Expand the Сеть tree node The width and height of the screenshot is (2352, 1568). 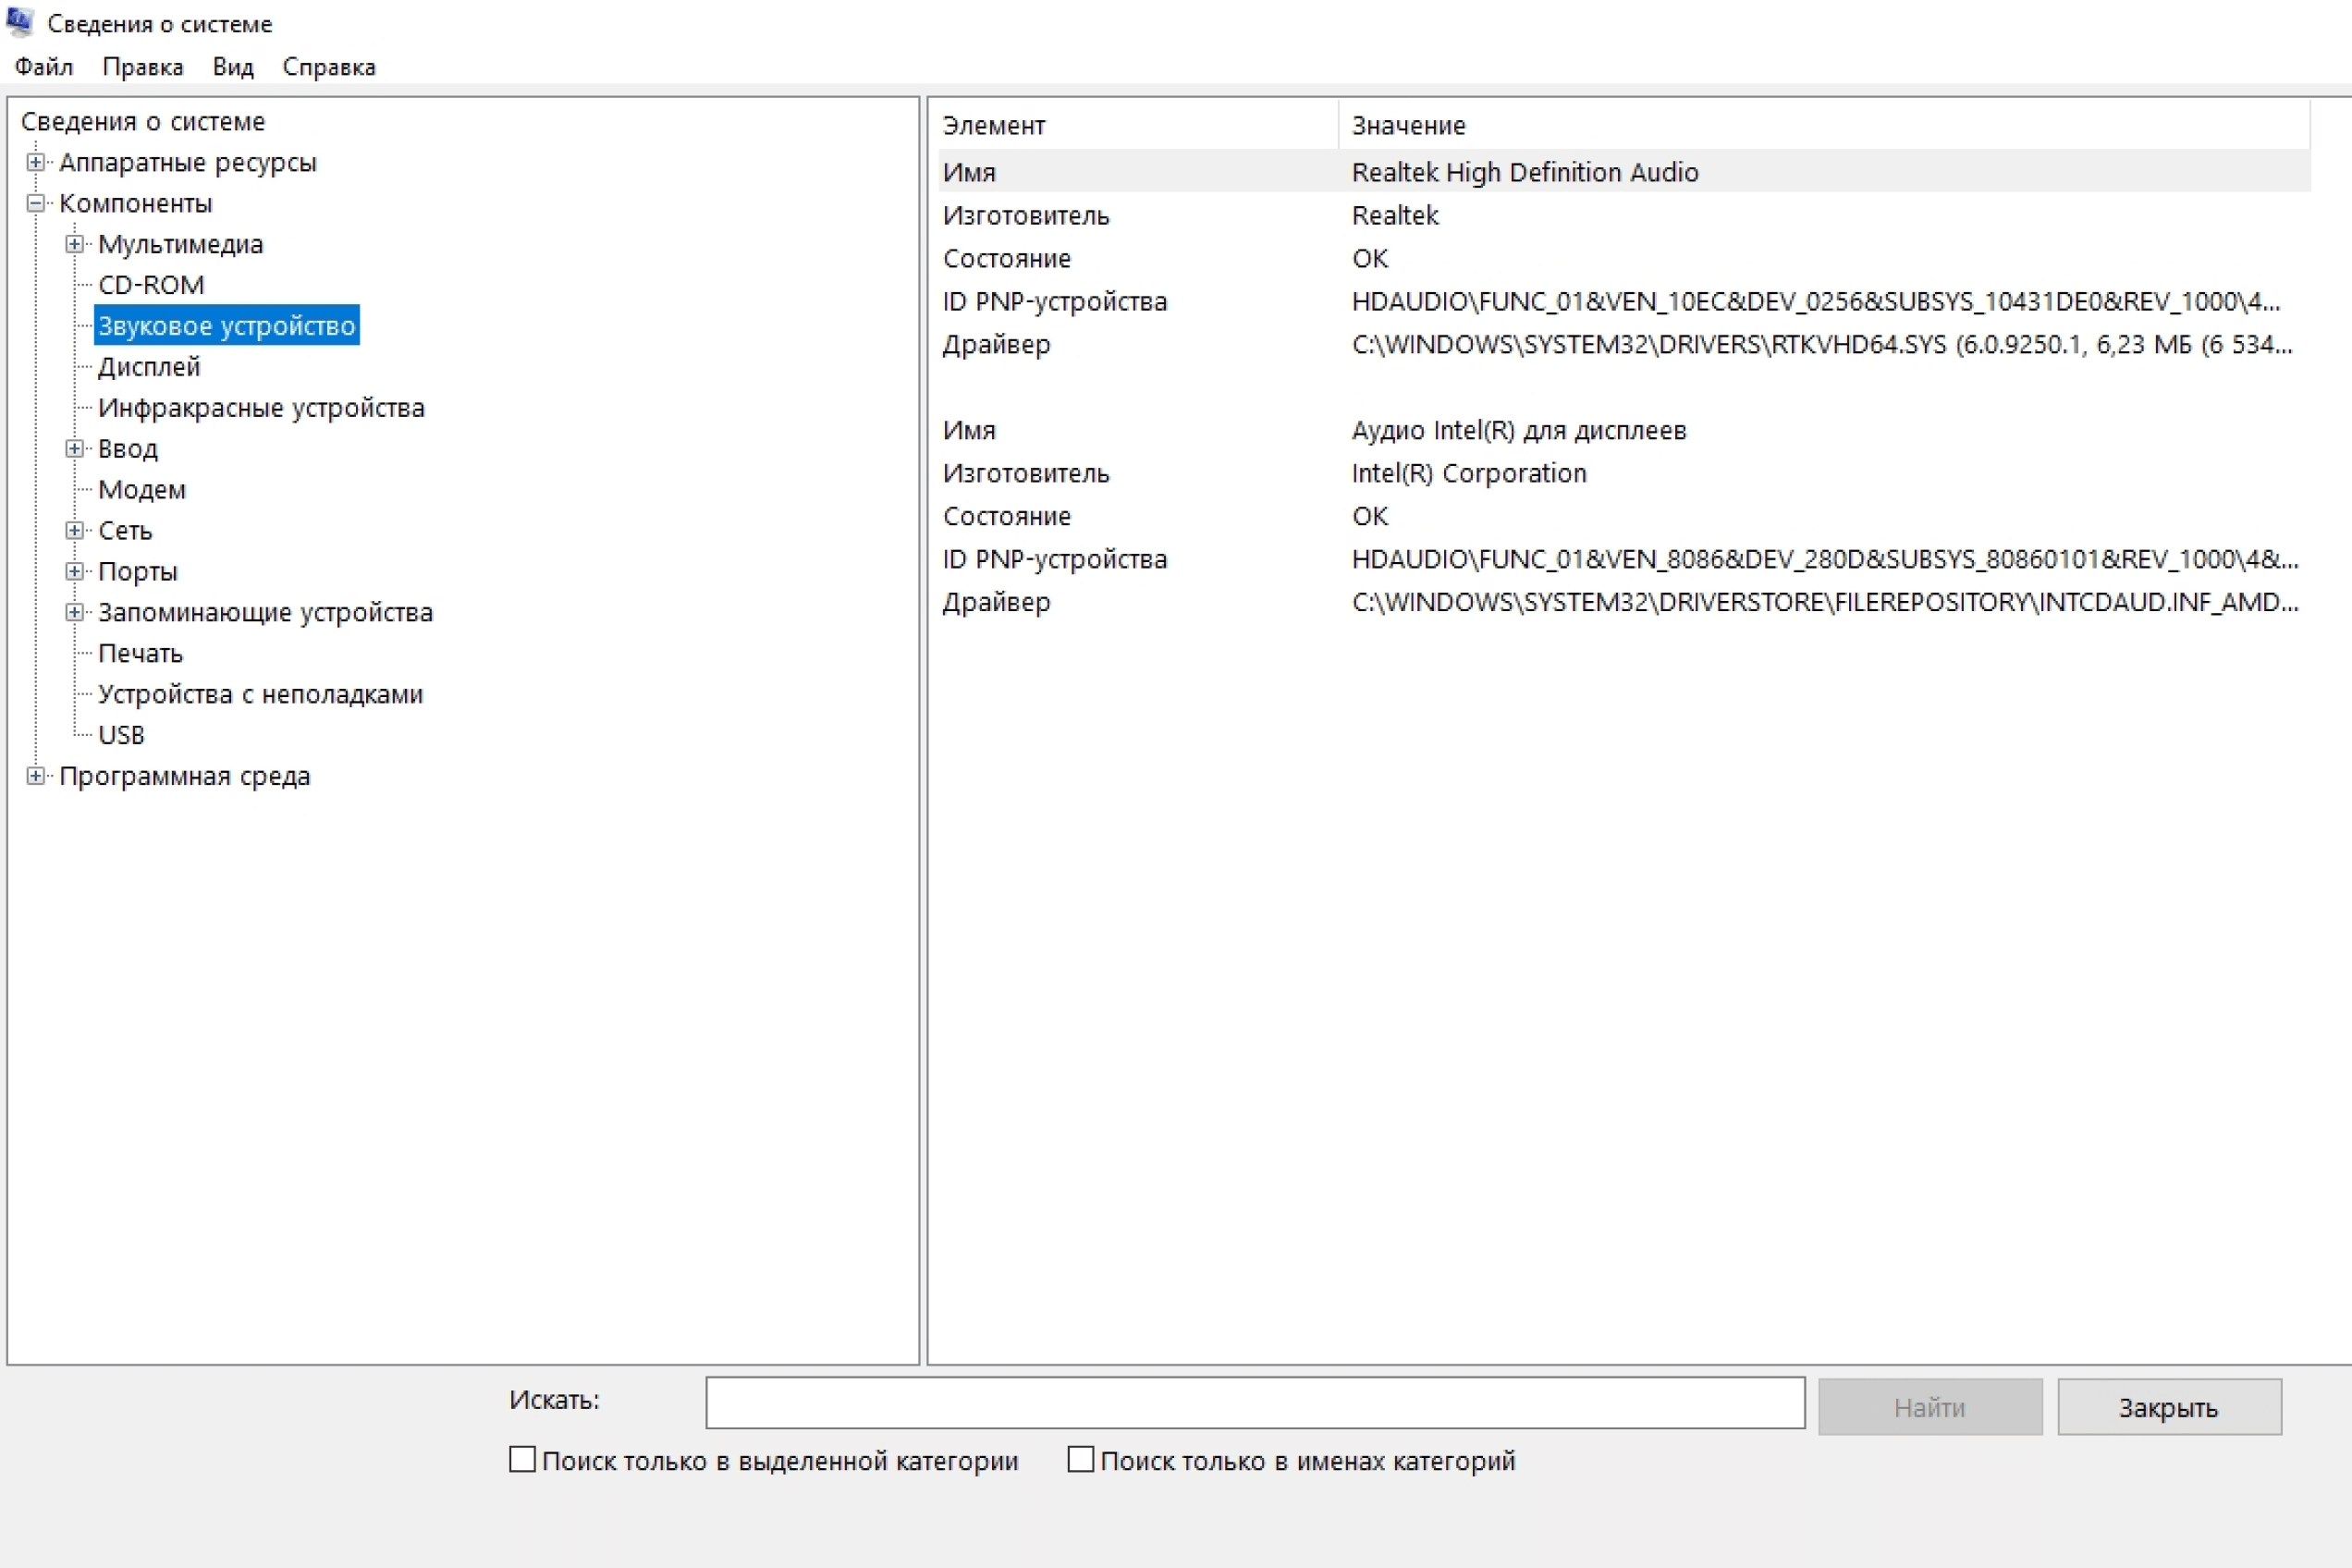point(75,531)
